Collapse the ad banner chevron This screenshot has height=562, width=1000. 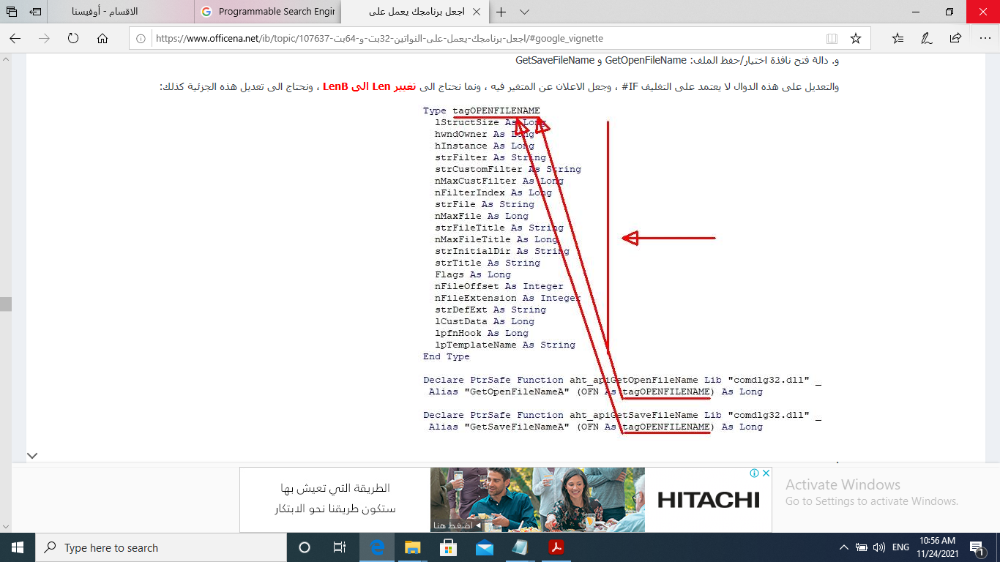(x=32, y=456)
